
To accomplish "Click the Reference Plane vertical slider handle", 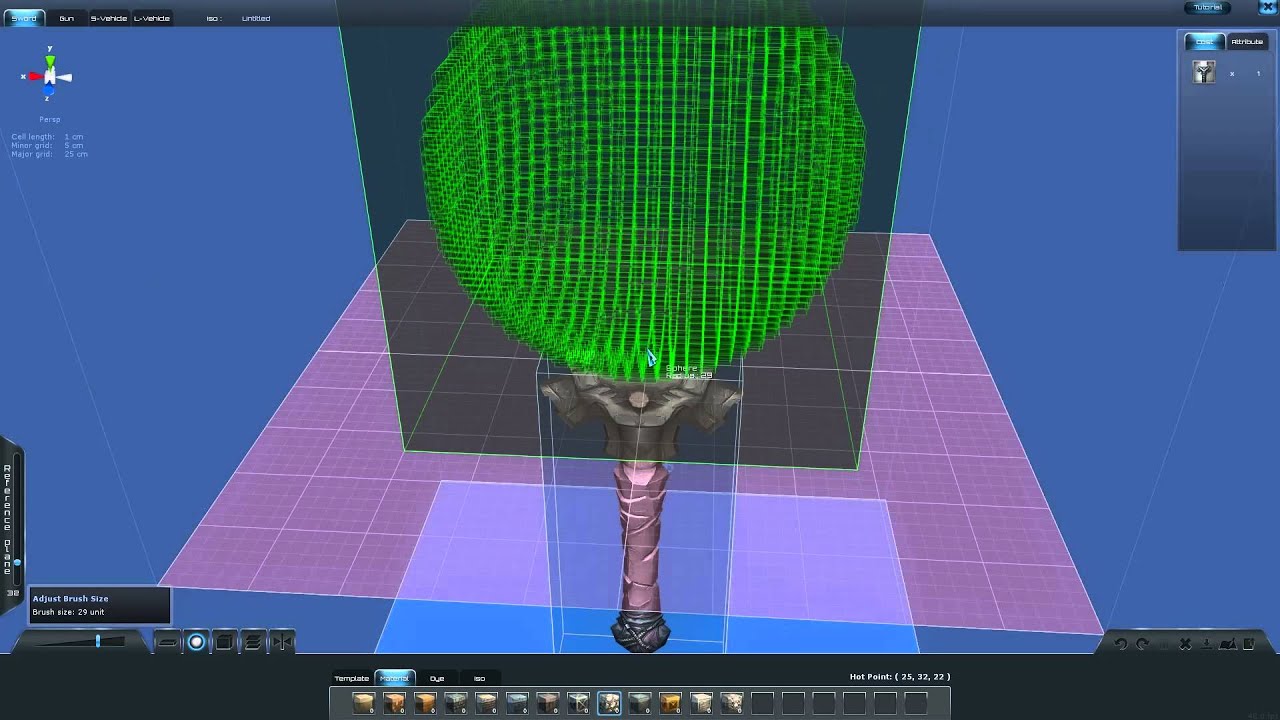I will [x=16, y=563].
